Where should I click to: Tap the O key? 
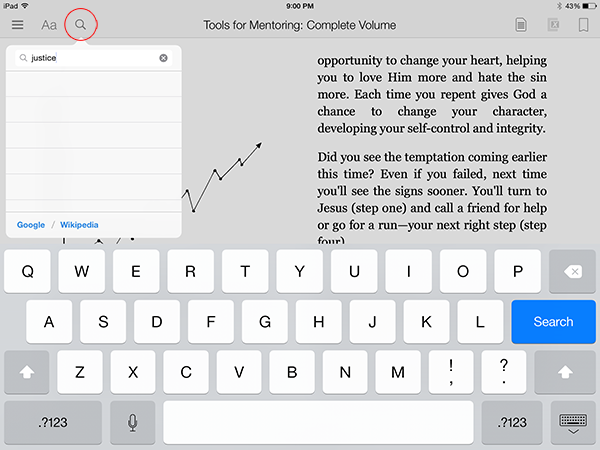tap(463, 272)
